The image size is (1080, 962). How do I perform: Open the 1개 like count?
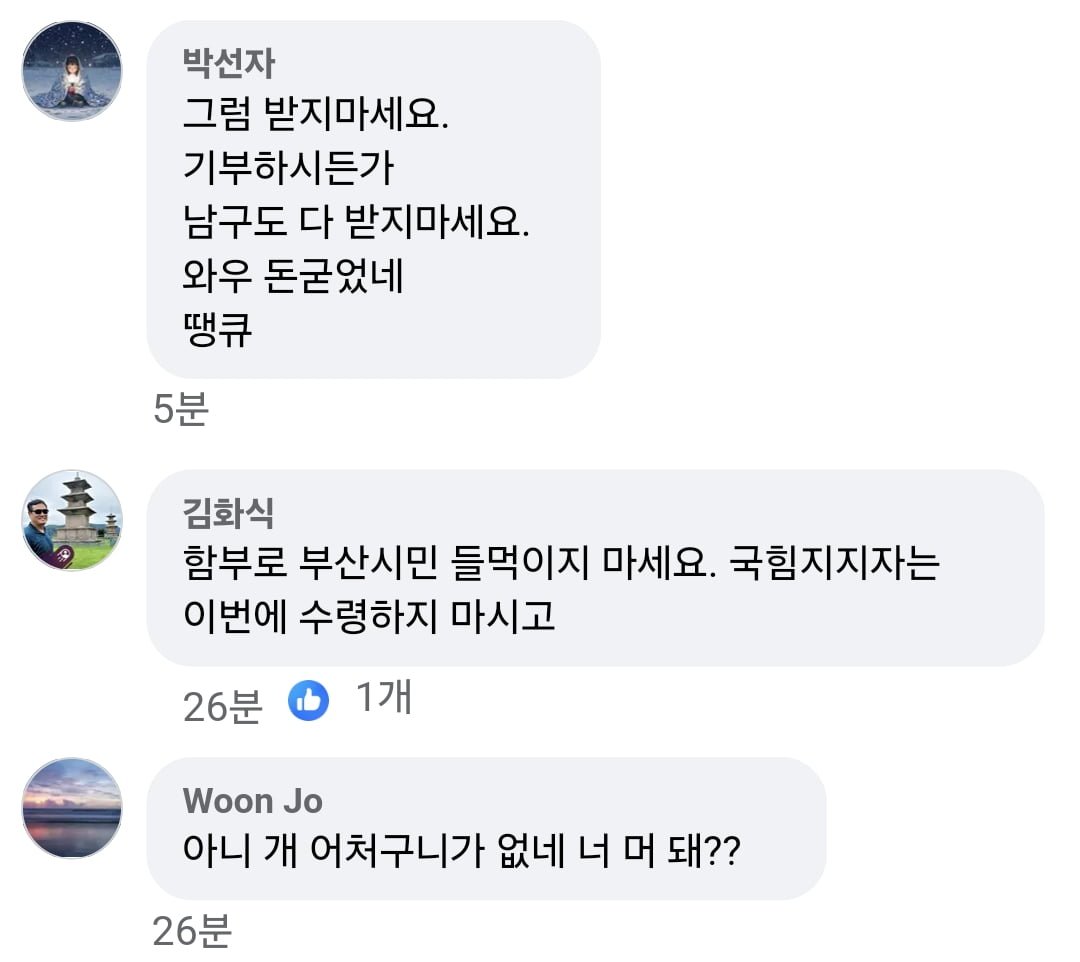click(384, 698)
